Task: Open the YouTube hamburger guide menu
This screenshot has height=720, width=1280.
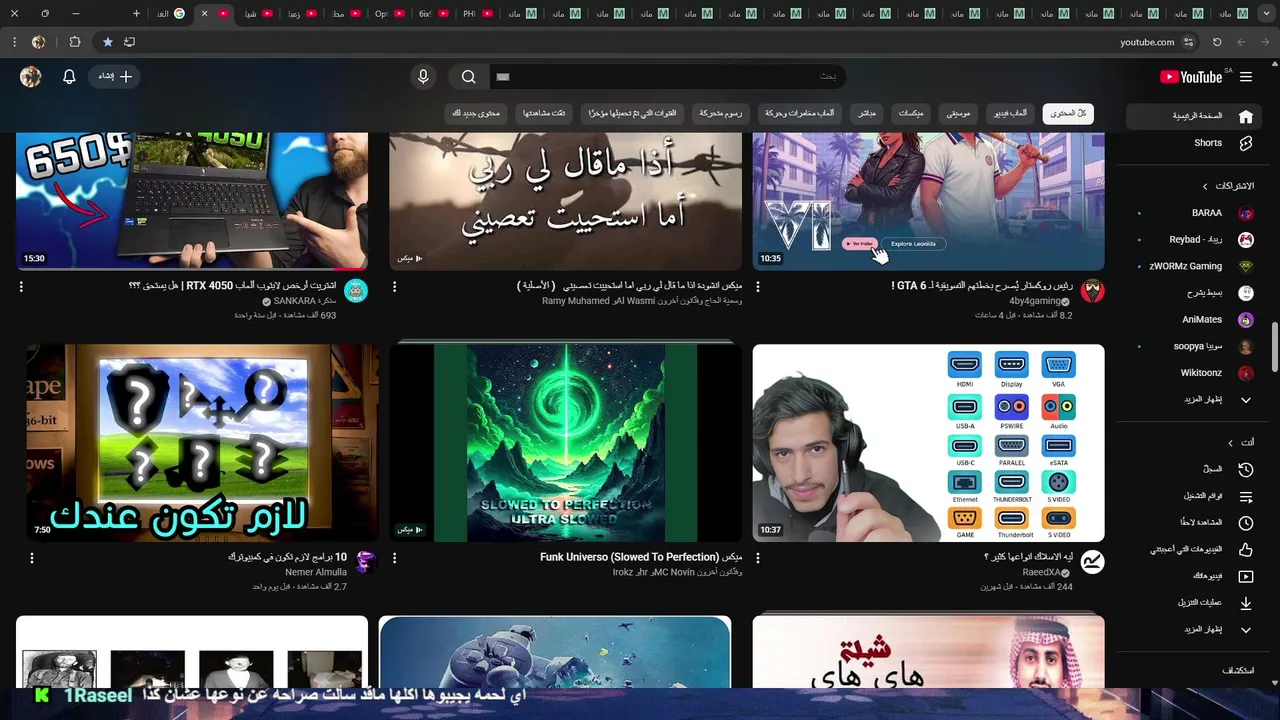Action: tap(1246, 77)
